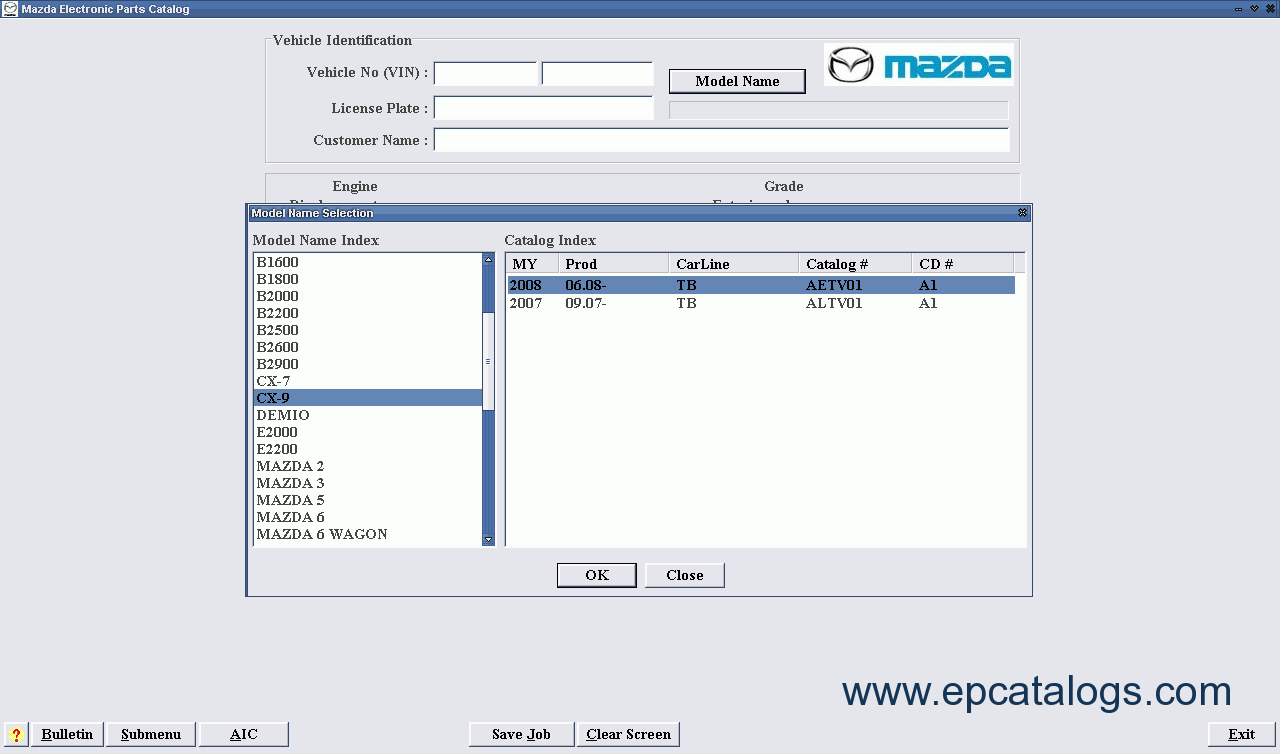Click the CarLine column header
The image size is (1280, 754).
click(733, 264)
